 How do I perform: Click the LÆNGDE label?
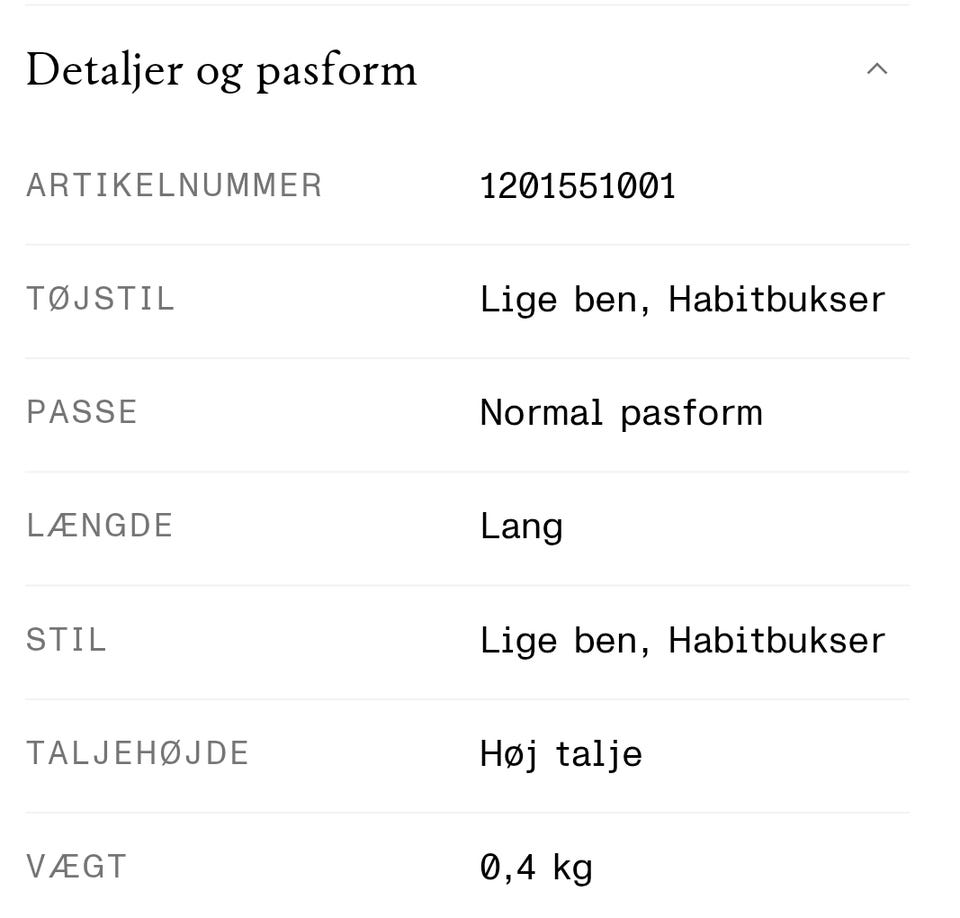click(x=100, y=526)
